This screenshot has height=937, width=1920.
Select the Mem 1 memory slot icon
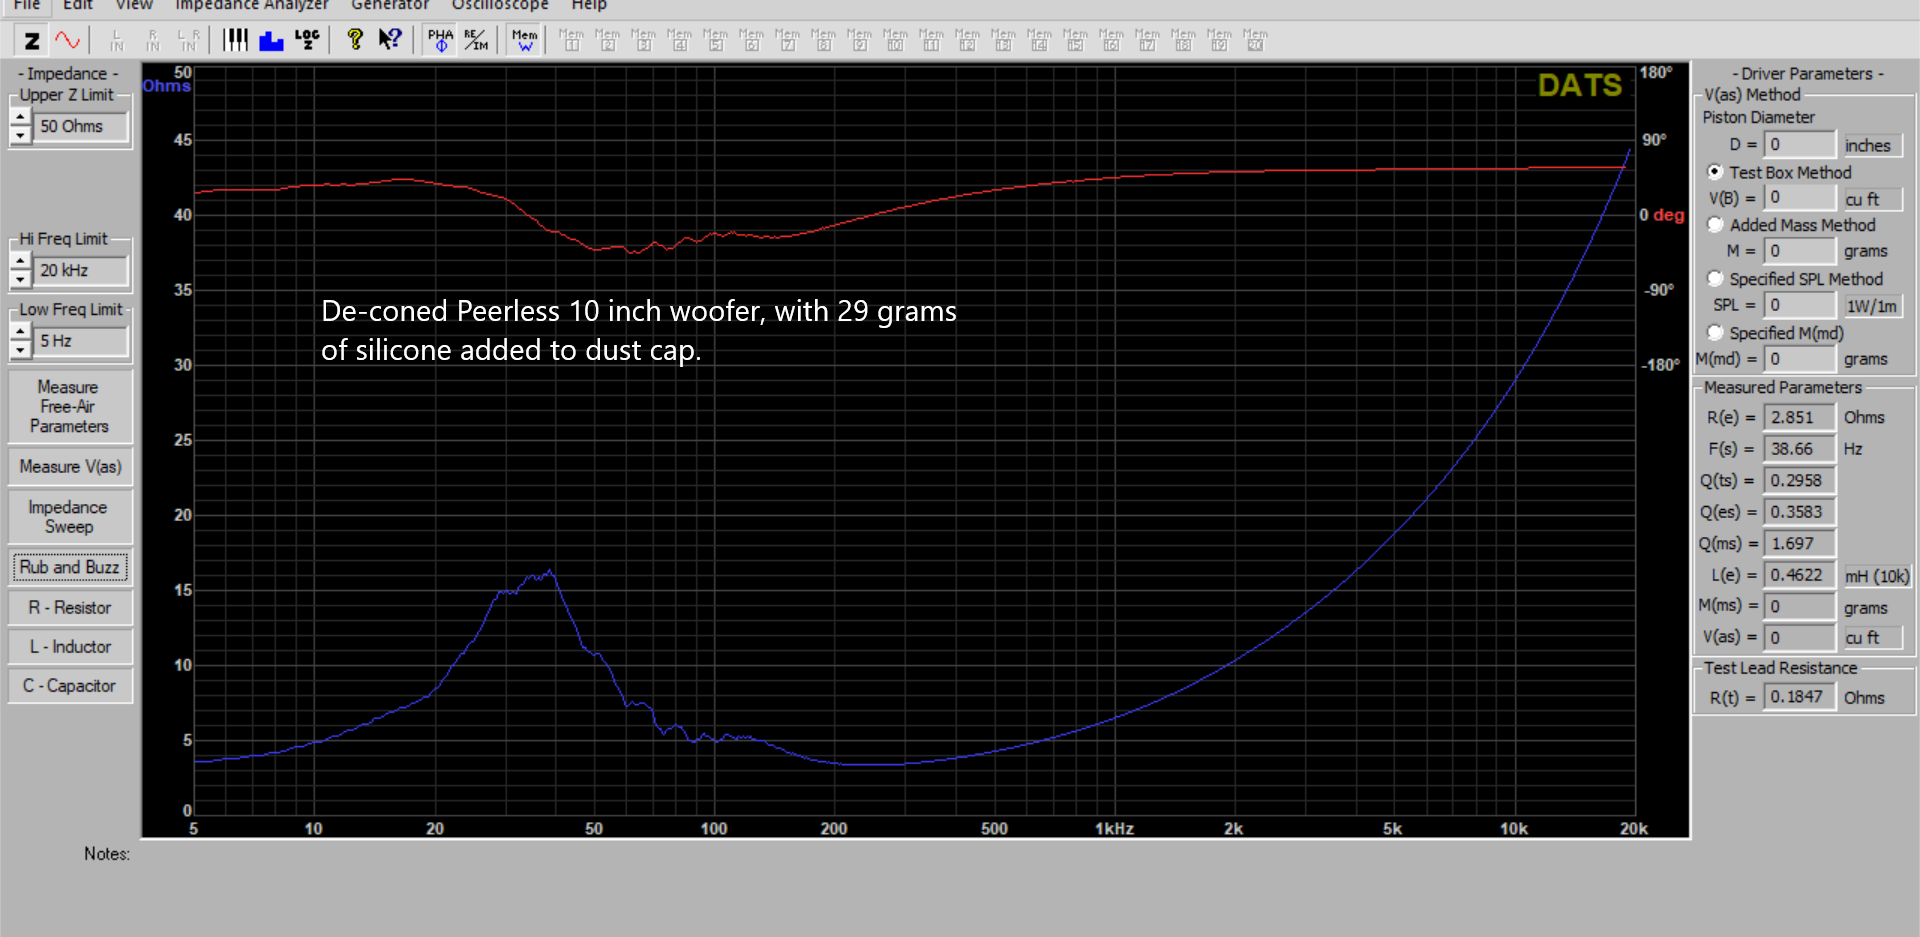[x=571, y=41]
